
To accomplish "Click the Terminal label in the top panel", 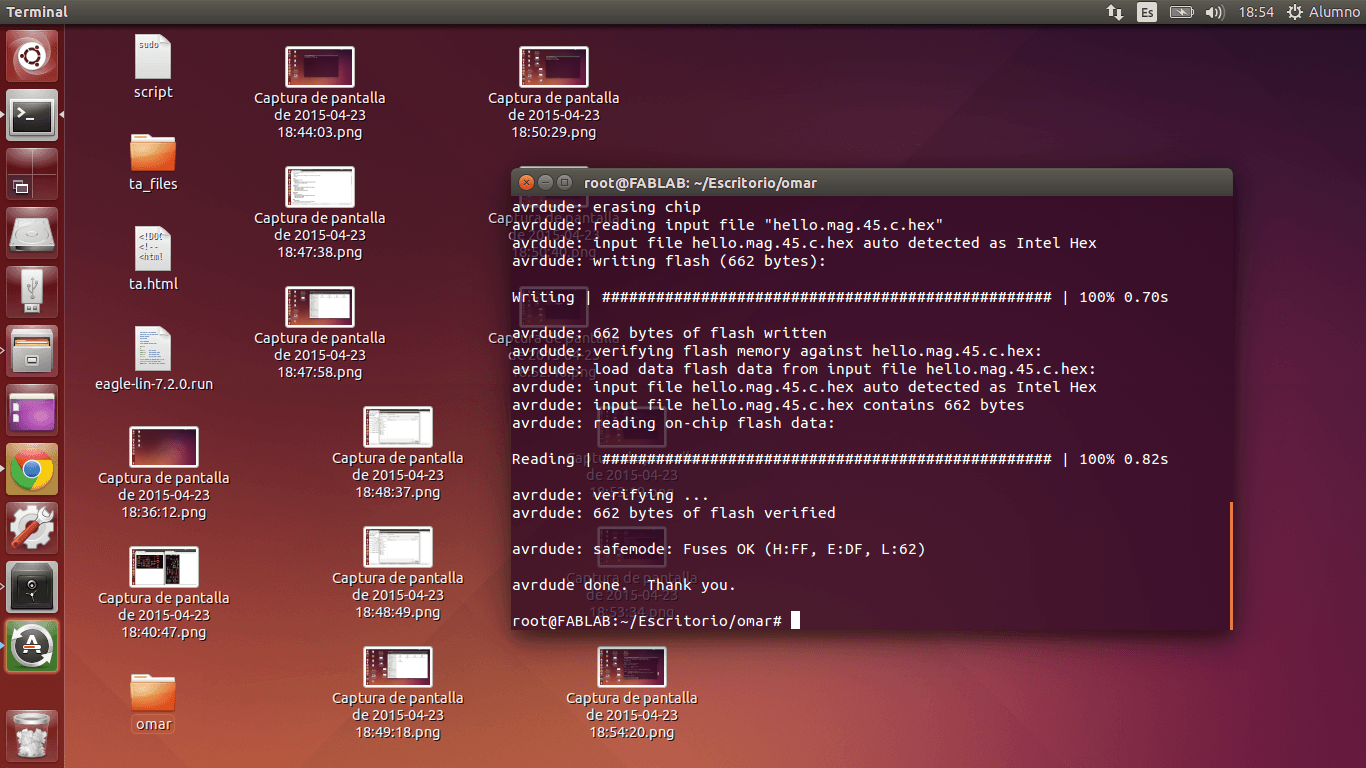I will [37, 12].
